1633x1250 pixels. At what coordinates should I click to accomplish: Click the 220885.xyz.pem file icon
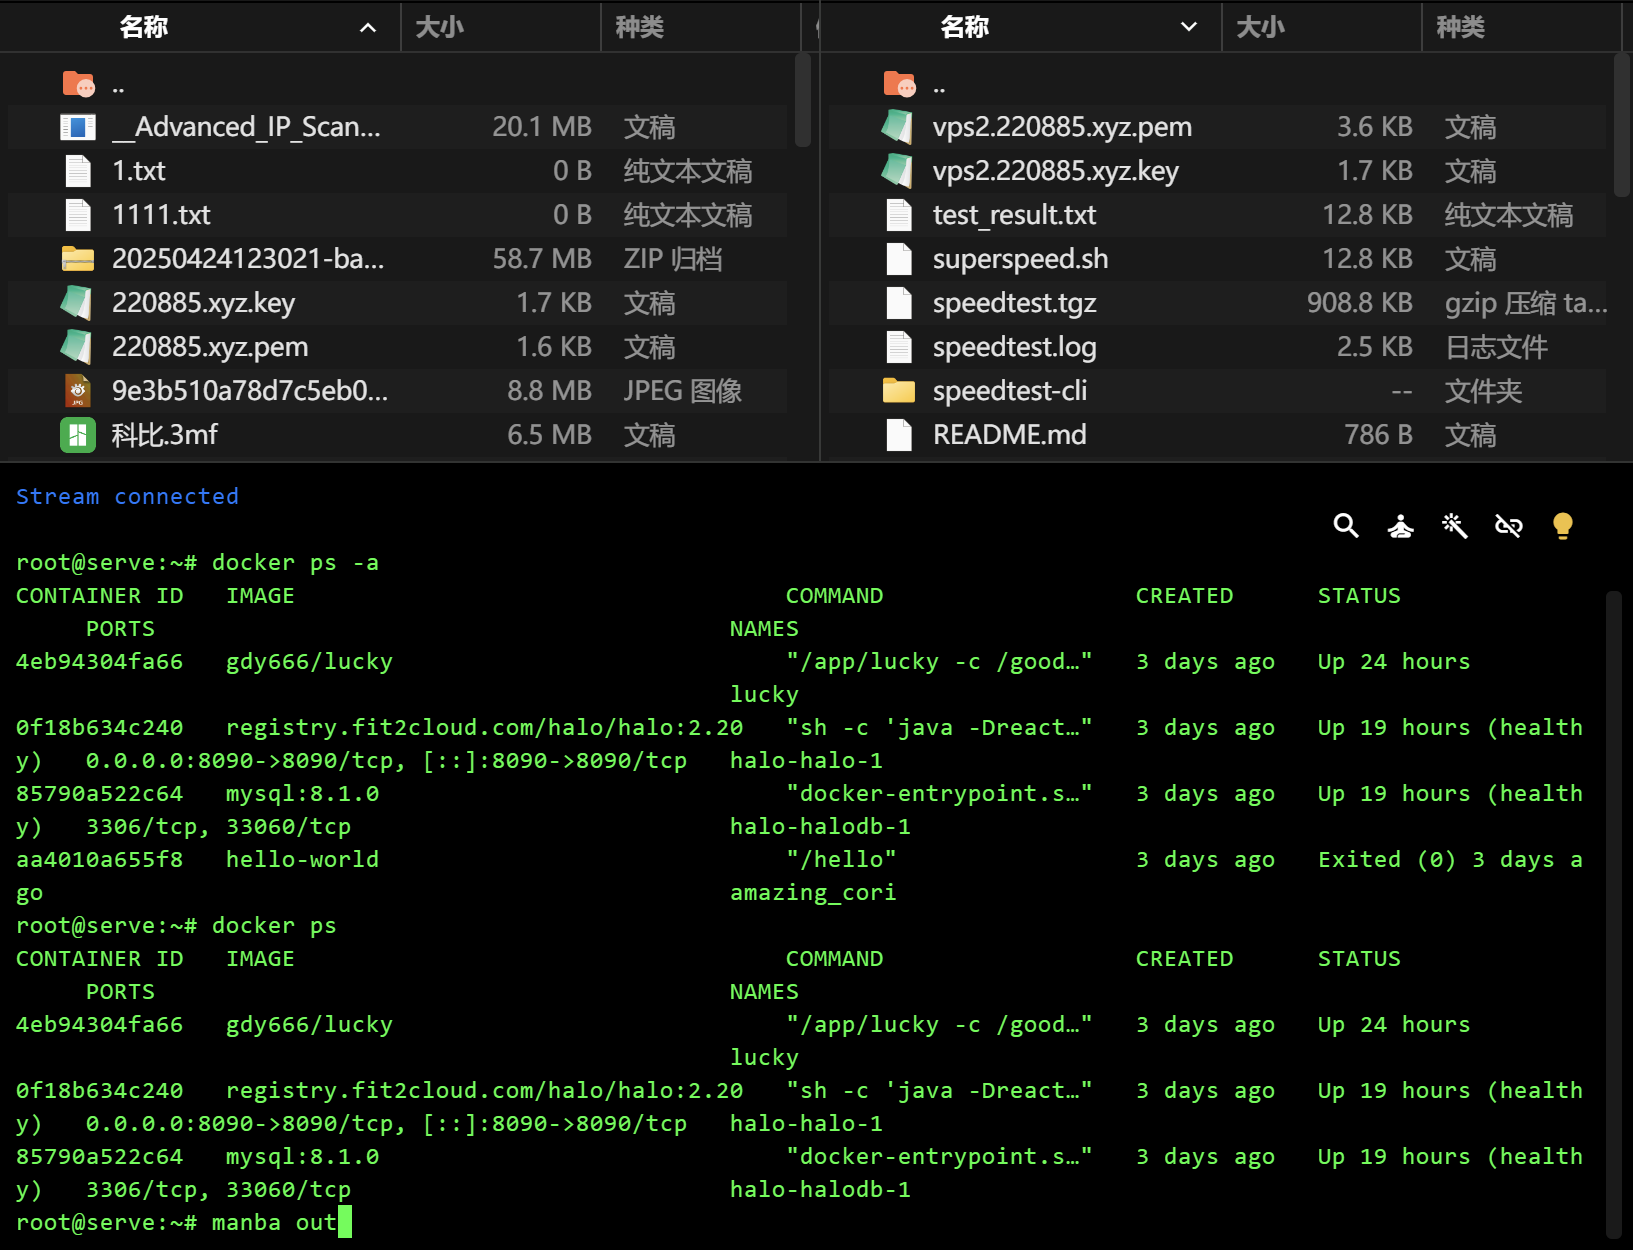[x=78, y=347]
